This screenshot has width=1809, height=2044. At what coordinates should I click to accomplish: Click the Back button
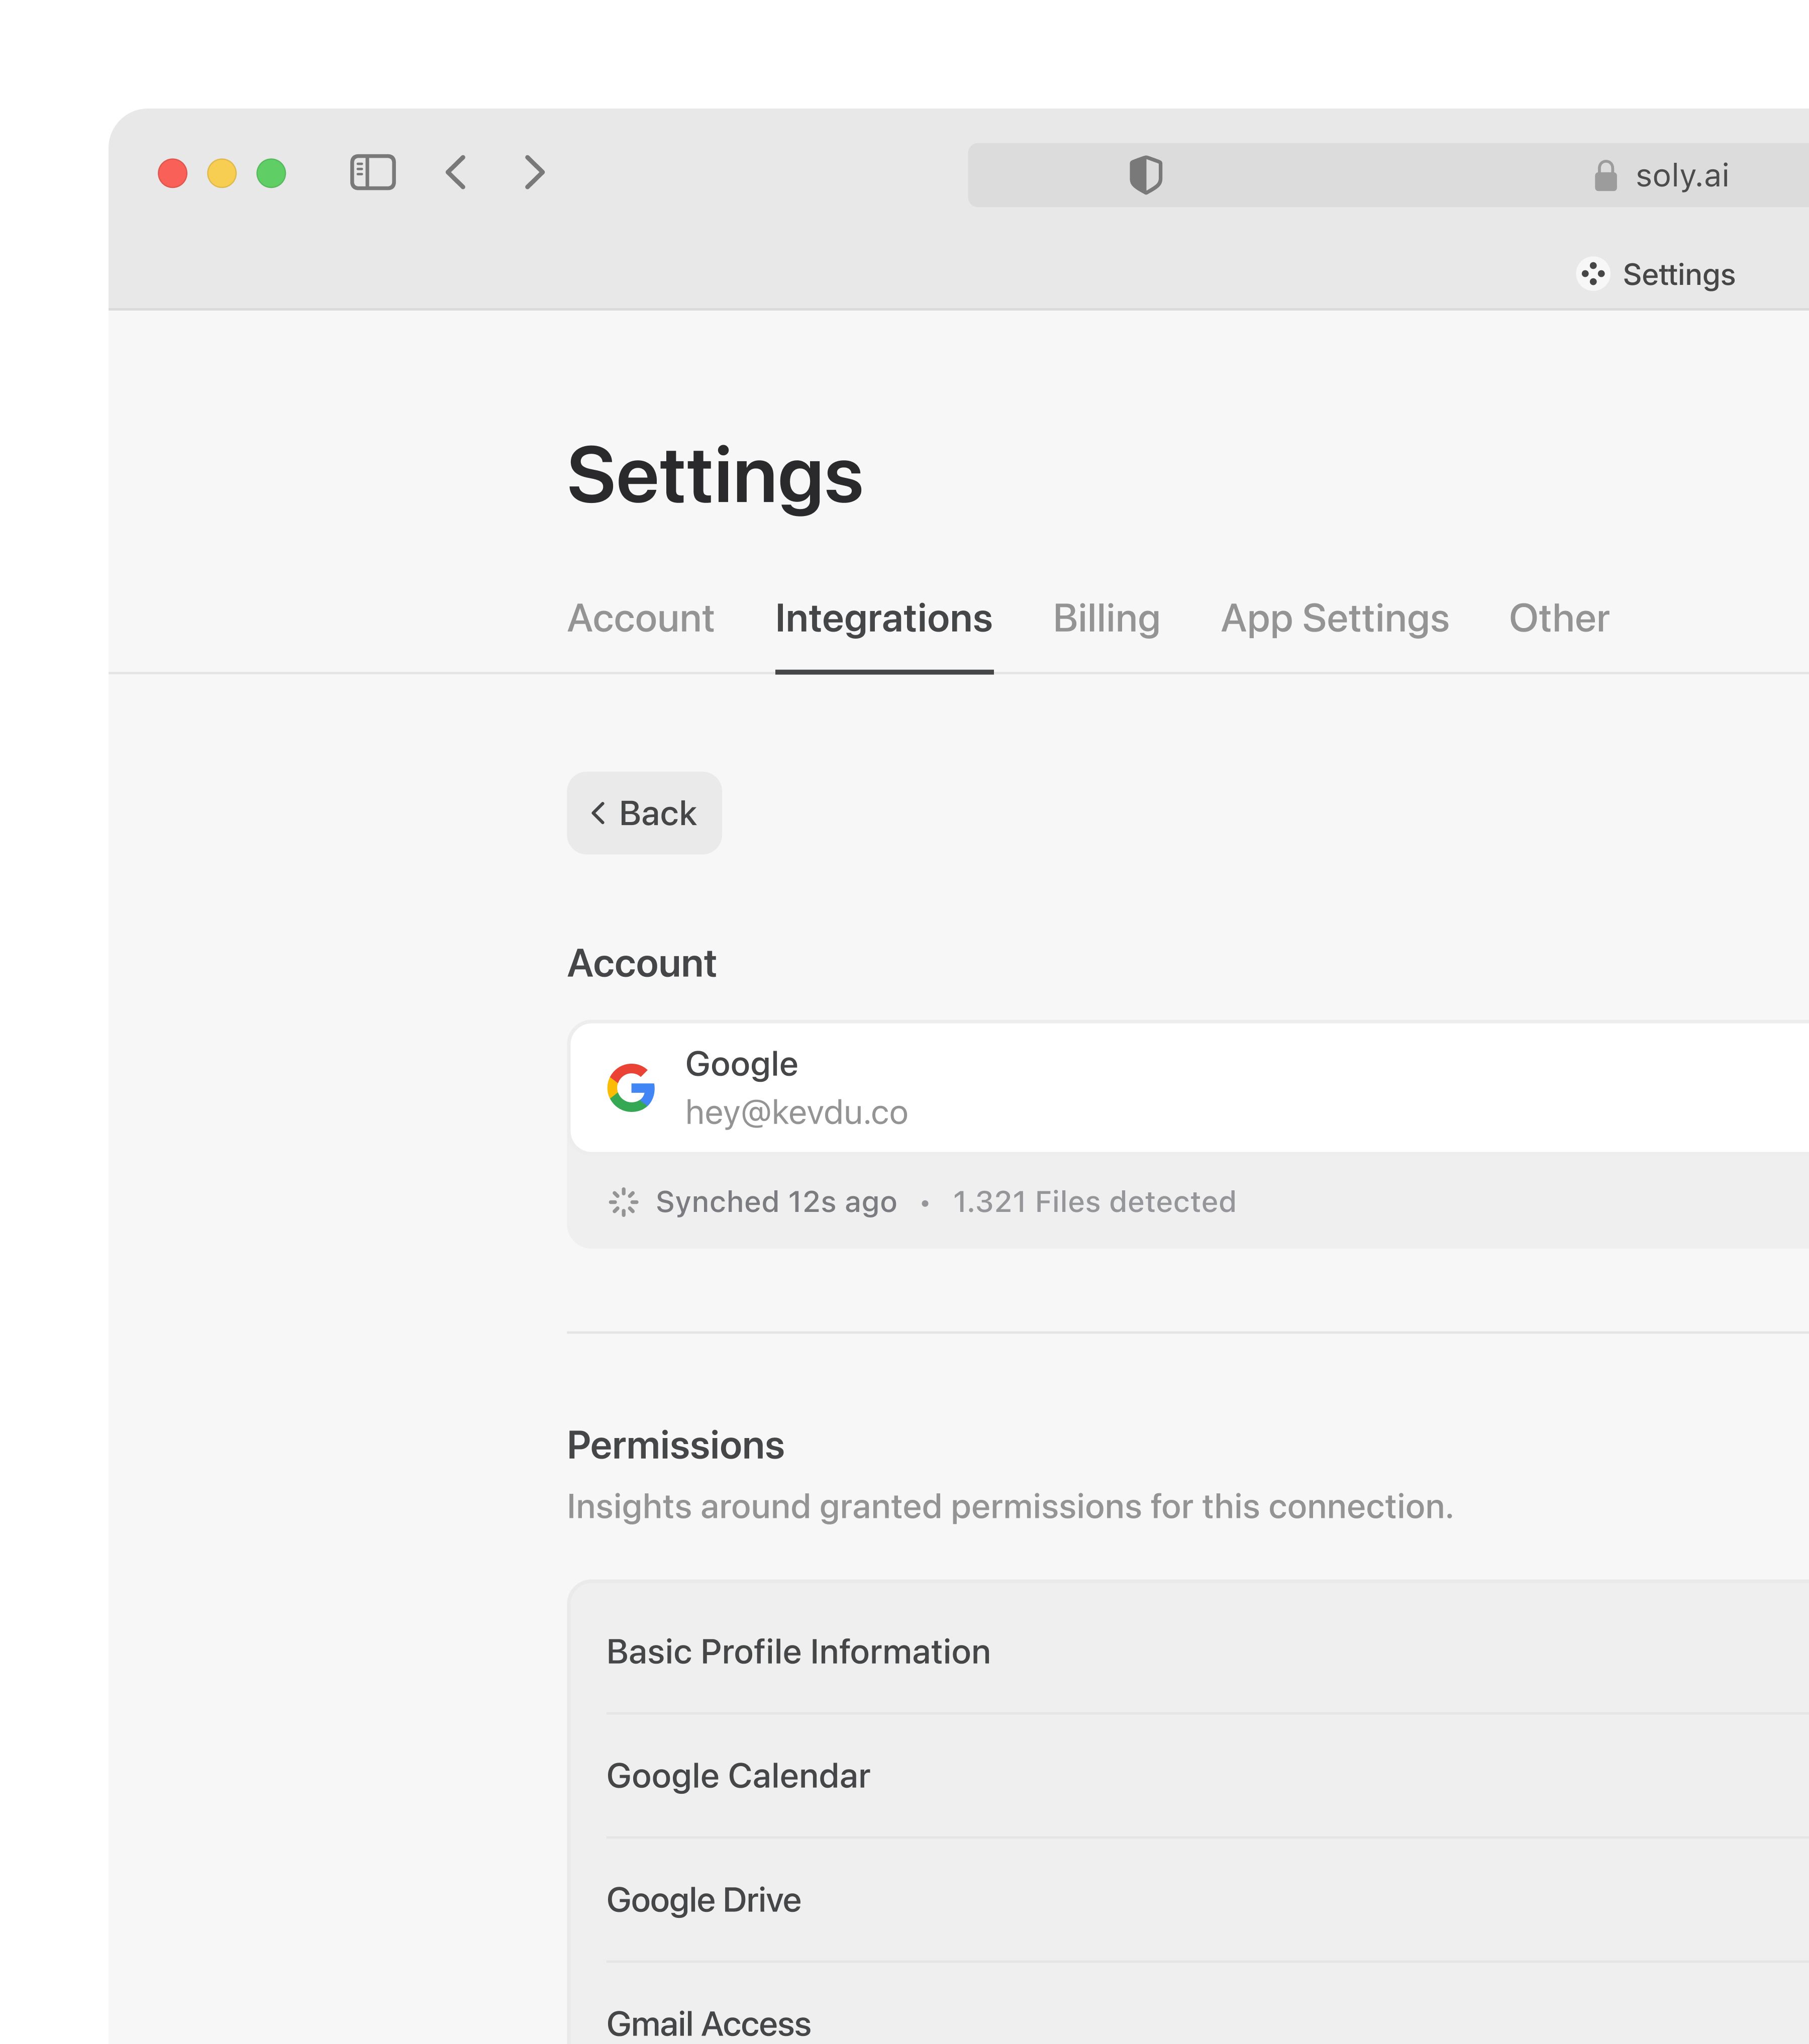coord(644,813)
